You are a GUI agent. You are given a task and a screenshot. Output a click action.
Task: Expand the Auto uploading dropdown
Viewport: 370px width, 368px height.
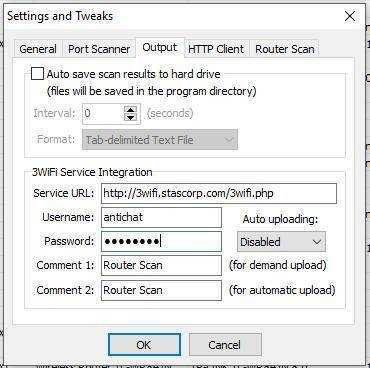281,242
